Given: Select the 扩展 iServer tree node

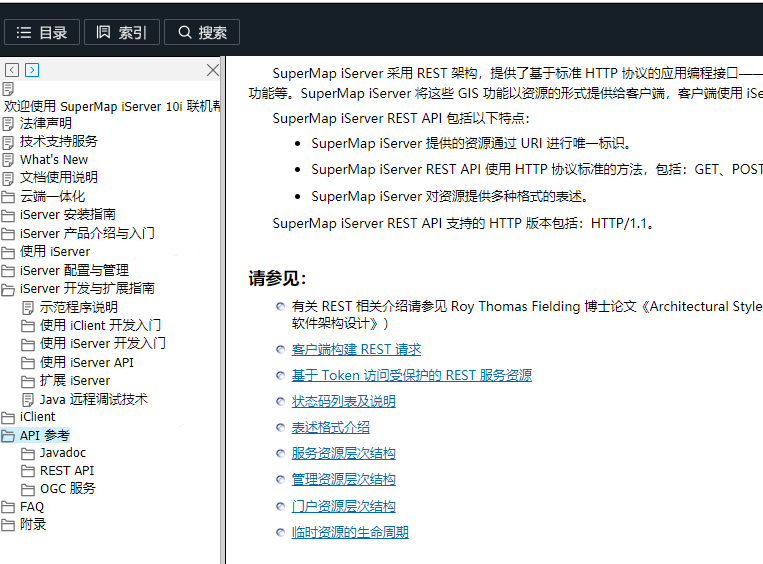Looking at the screenshot, I should pos(75,381).
